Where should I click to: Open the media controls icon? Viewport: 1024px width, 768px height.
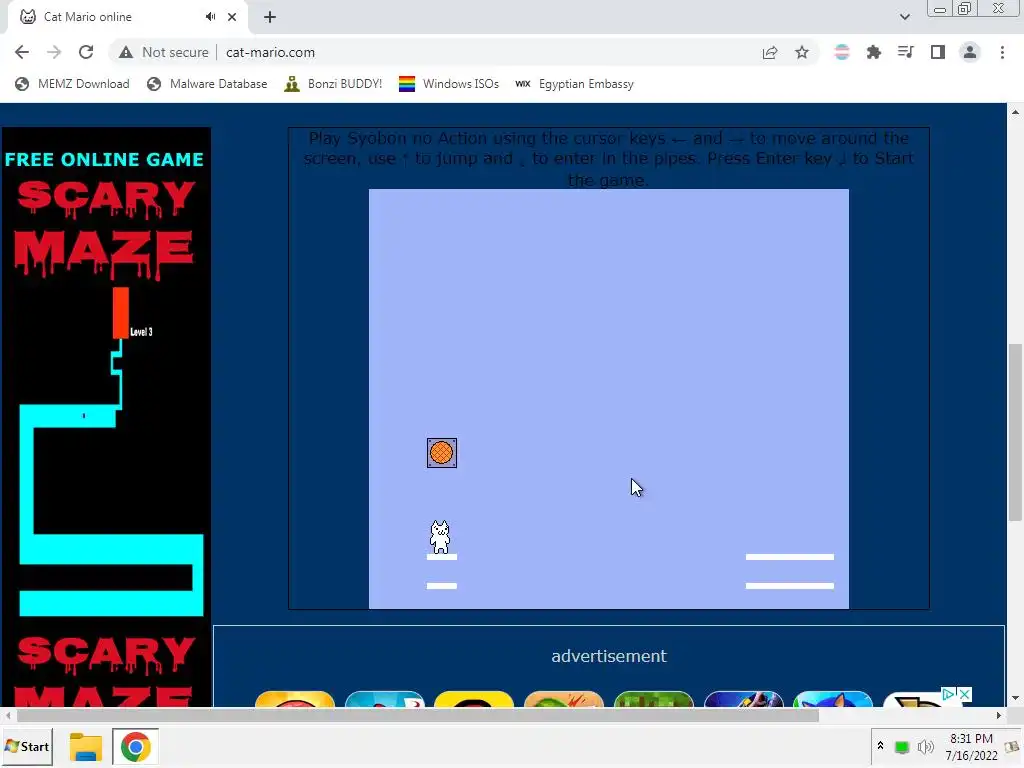point(906,52)
